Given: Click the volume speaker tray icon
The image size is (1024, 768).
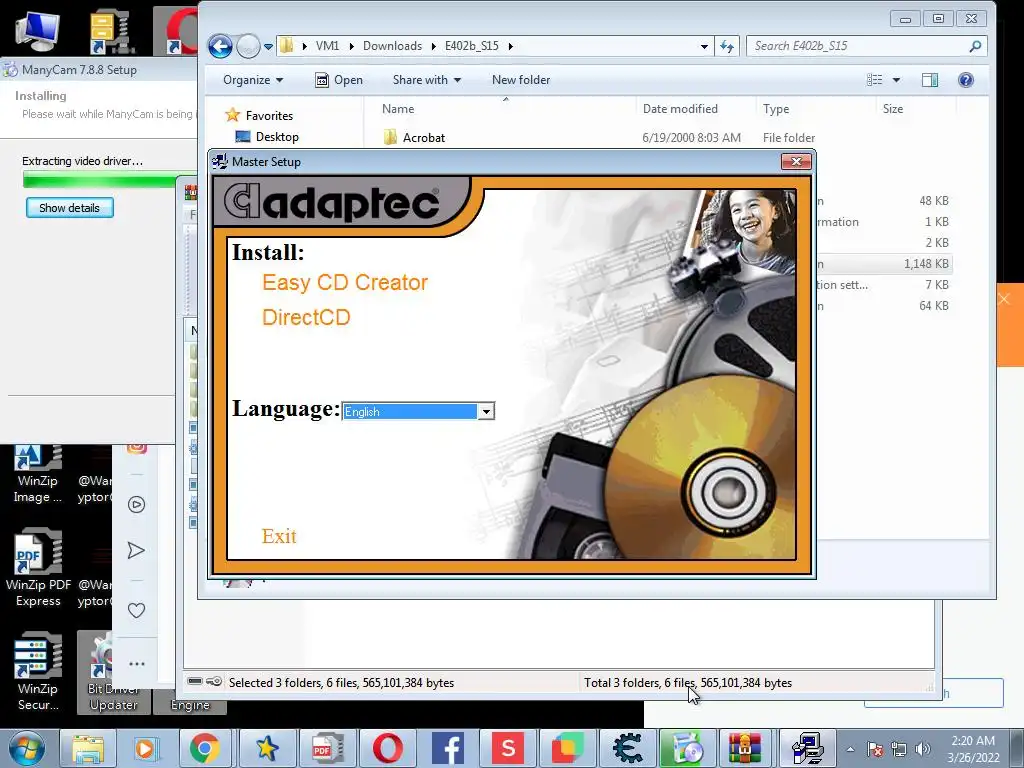Looking at the screenshot, I should click(923, 749).
